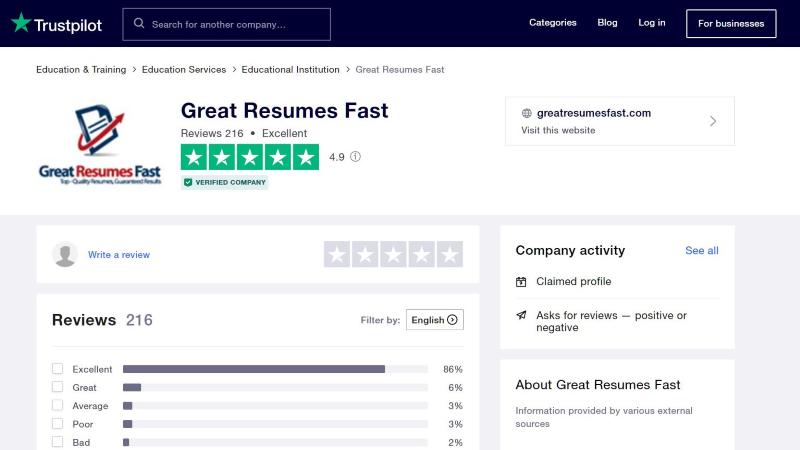This screenshot has width=800, height=450.
Task: Click the info icon next to 4.9
Action: click(x=356, y=157)
